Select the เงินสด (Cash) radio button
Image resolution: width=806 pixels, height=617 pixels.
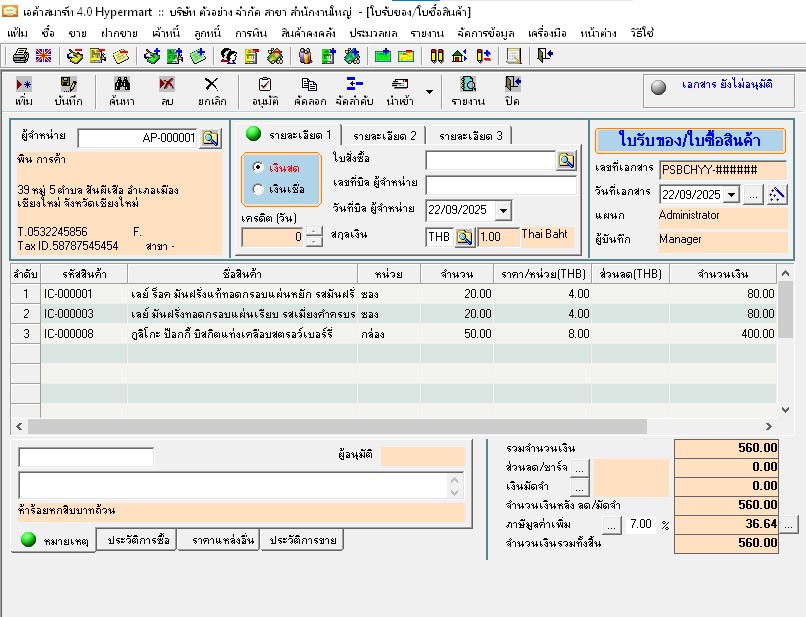(259, 168)
